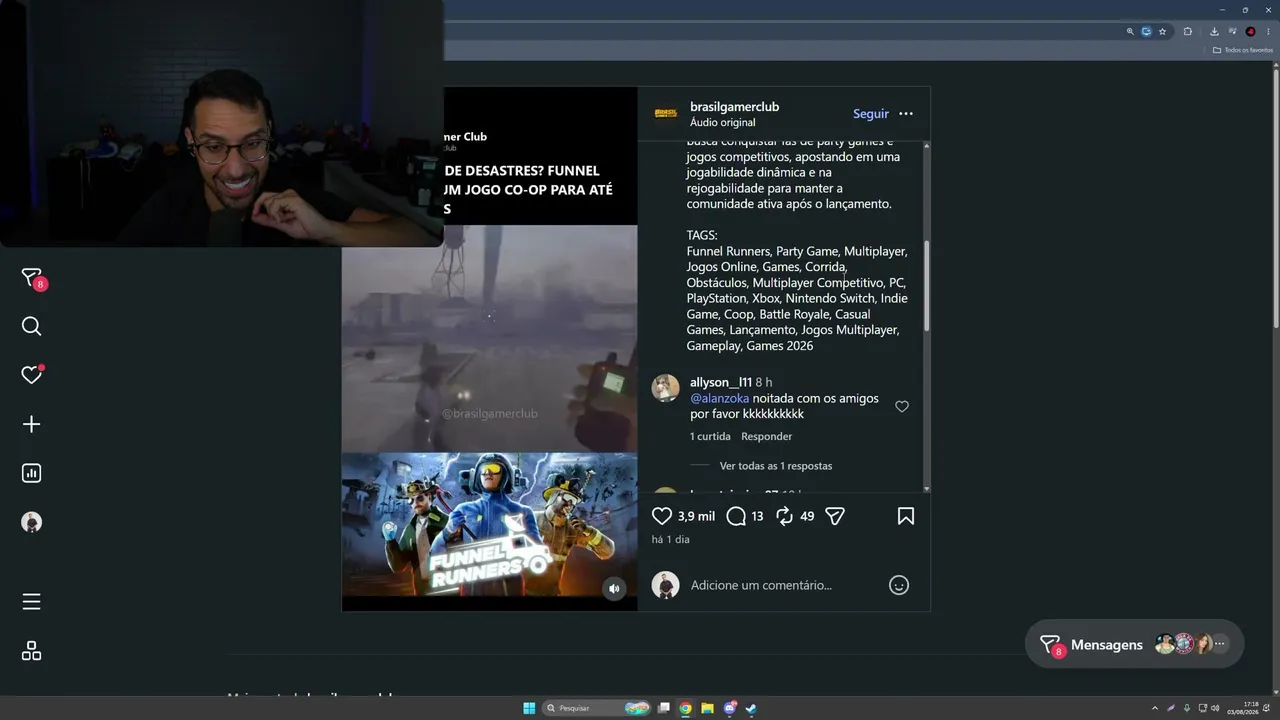Create a new post with plus icon
This screenshot has height=720, width=1280.
tap(32, 424)
